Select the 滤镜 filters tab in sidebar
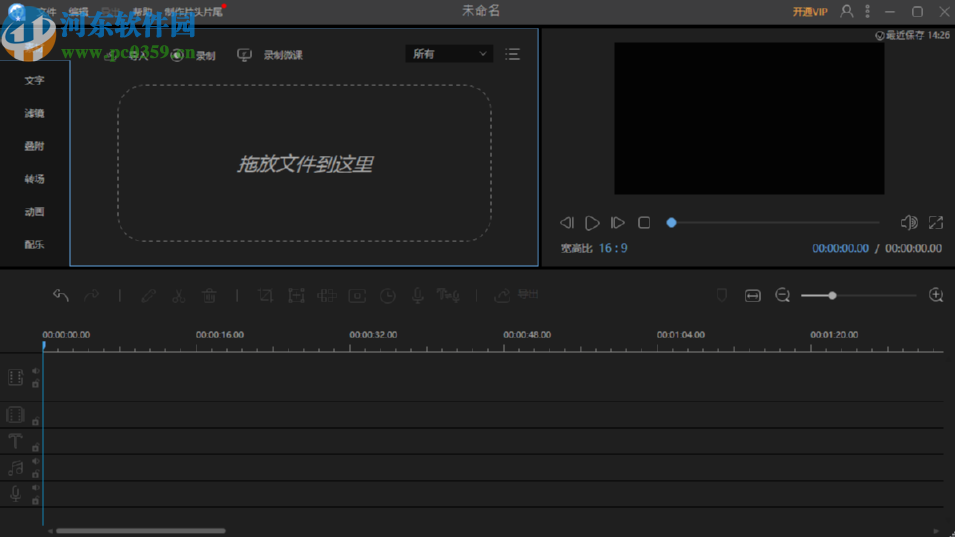The width and height of the screenshot is (955, 537). tap(35, 113)
